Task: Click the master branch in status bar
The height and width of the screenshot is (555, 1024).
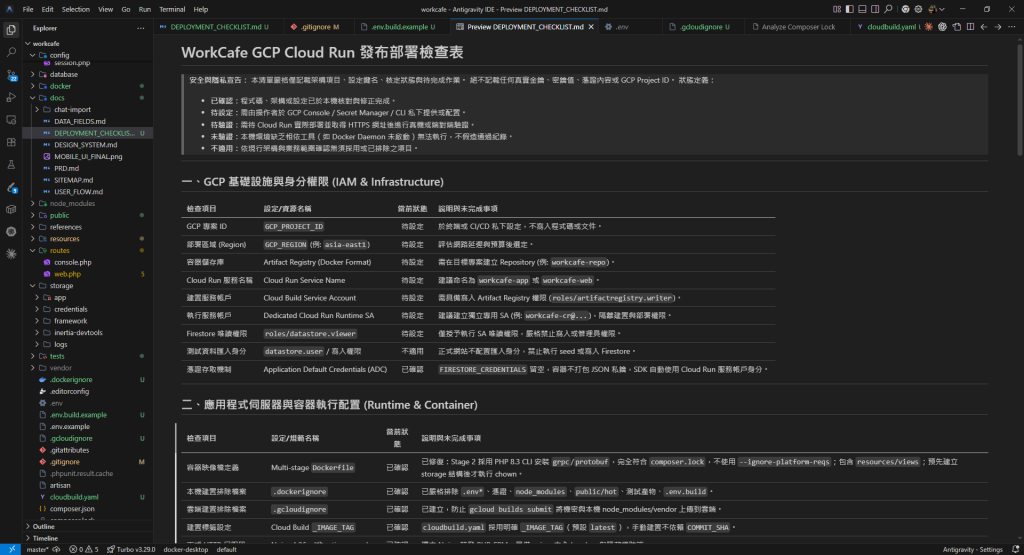Action: (x=37, y=549)
